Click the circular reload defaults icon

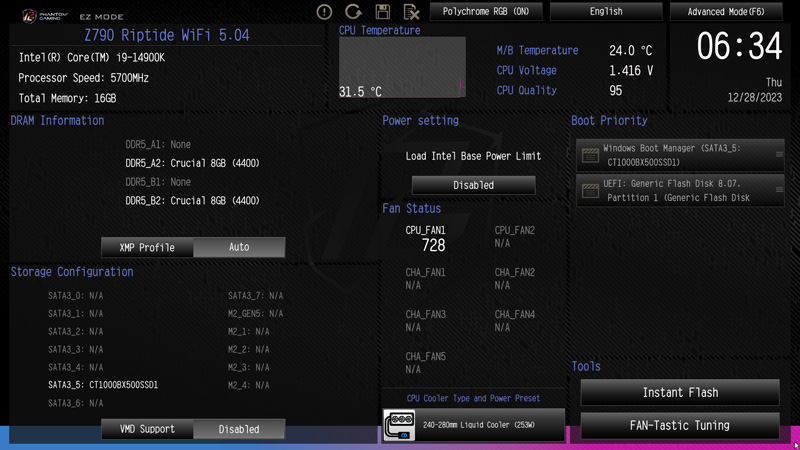353,12
